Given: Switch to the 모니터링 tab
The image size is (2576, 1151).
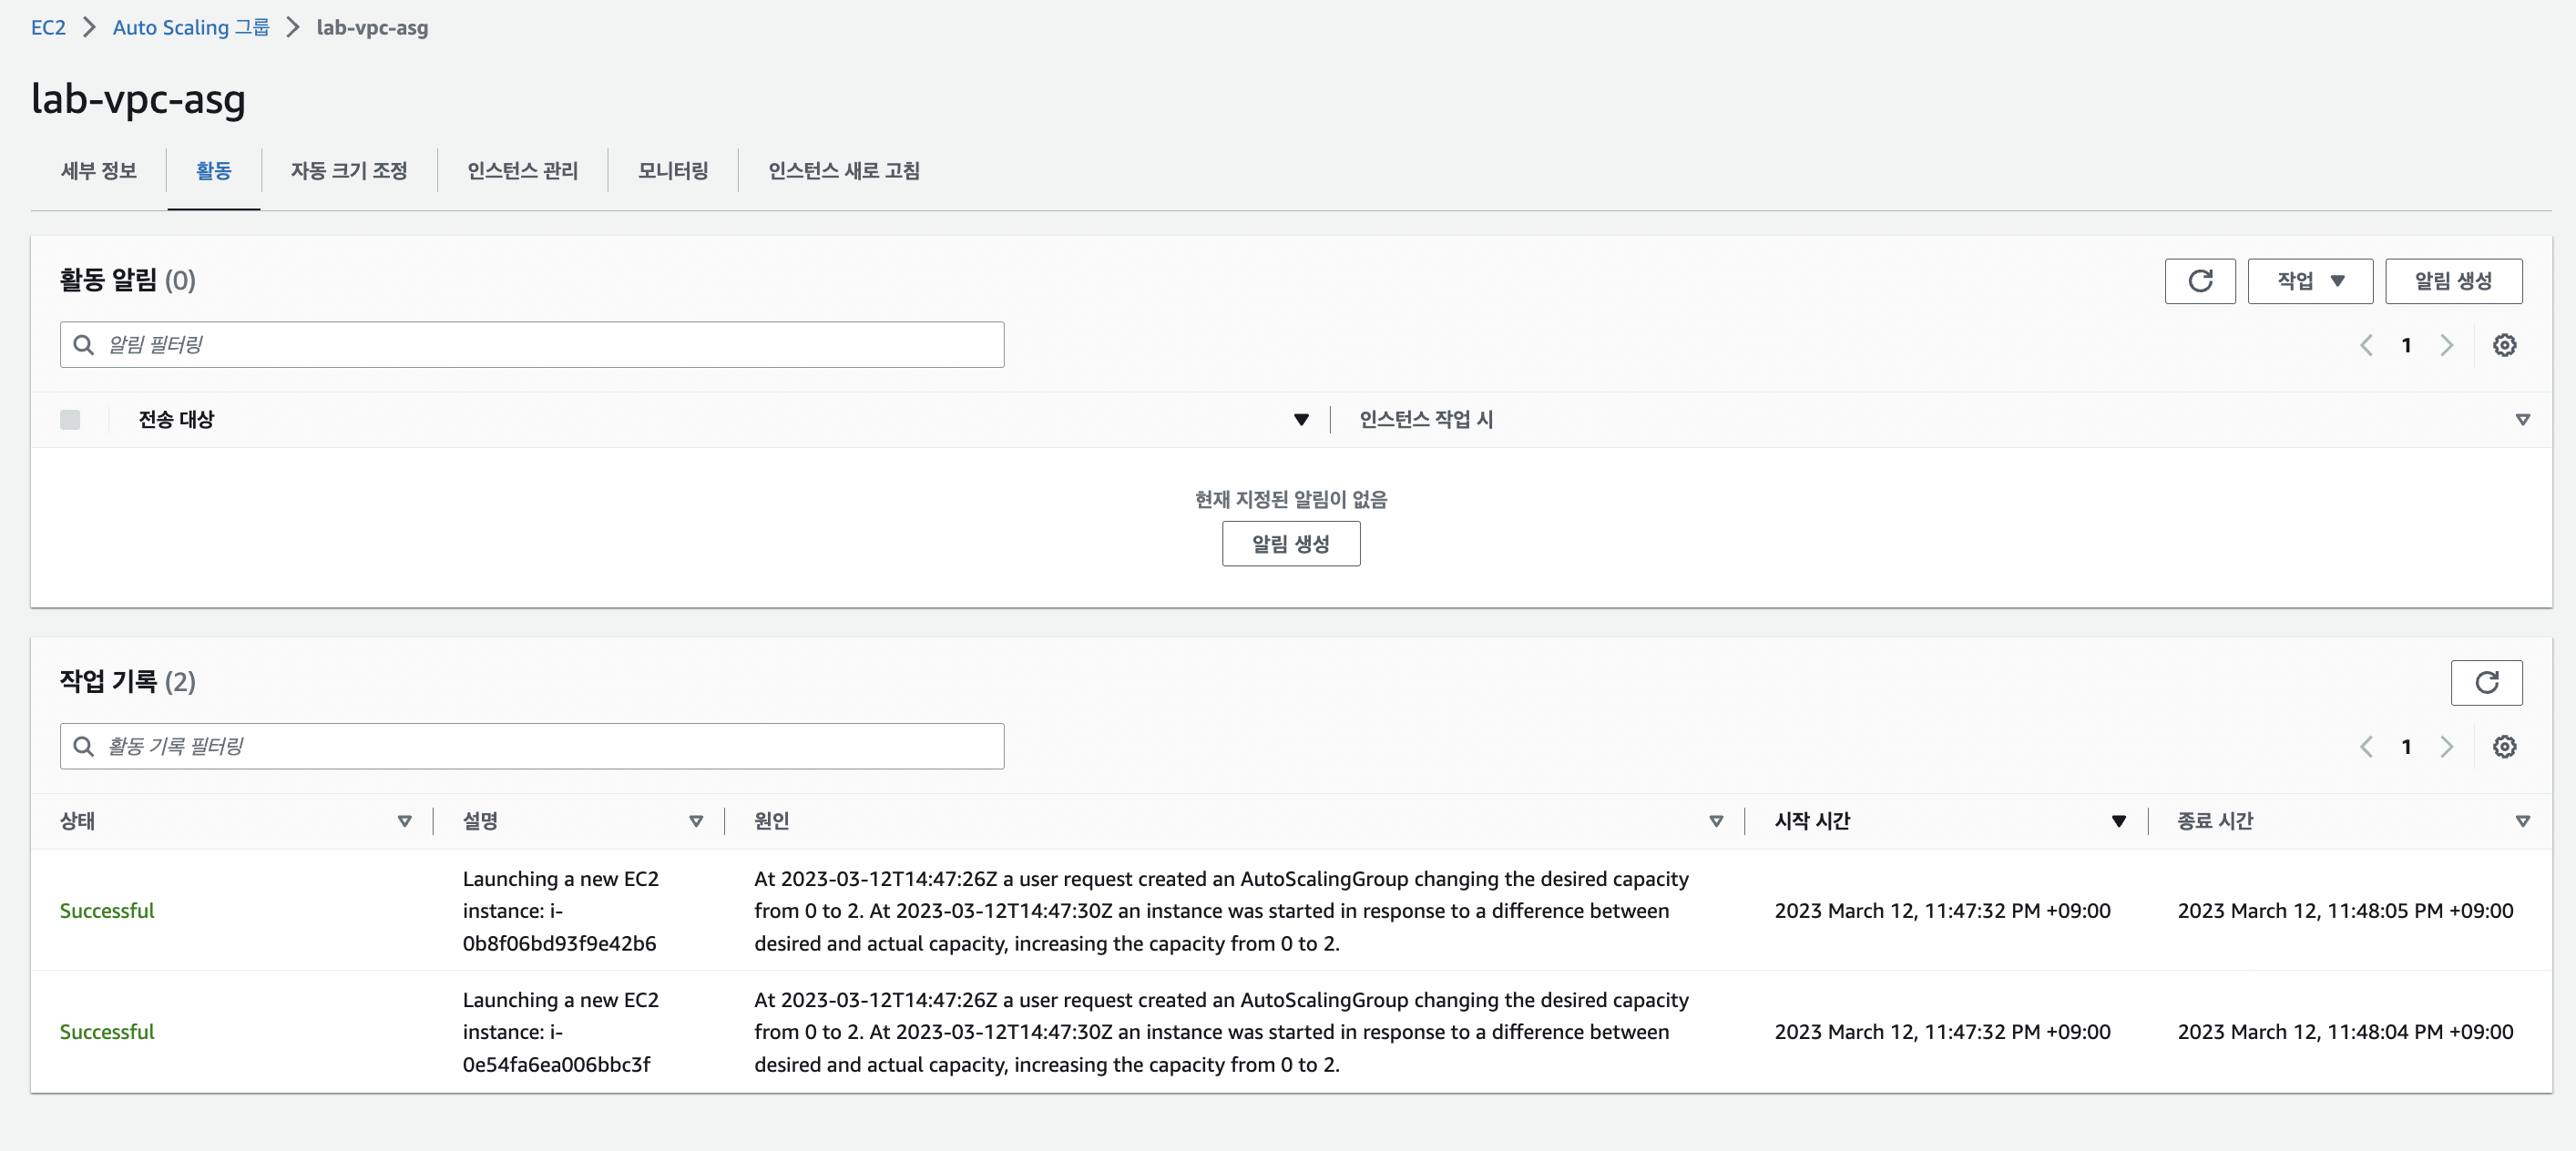Looking at the screenshot, I should [672, 171].
